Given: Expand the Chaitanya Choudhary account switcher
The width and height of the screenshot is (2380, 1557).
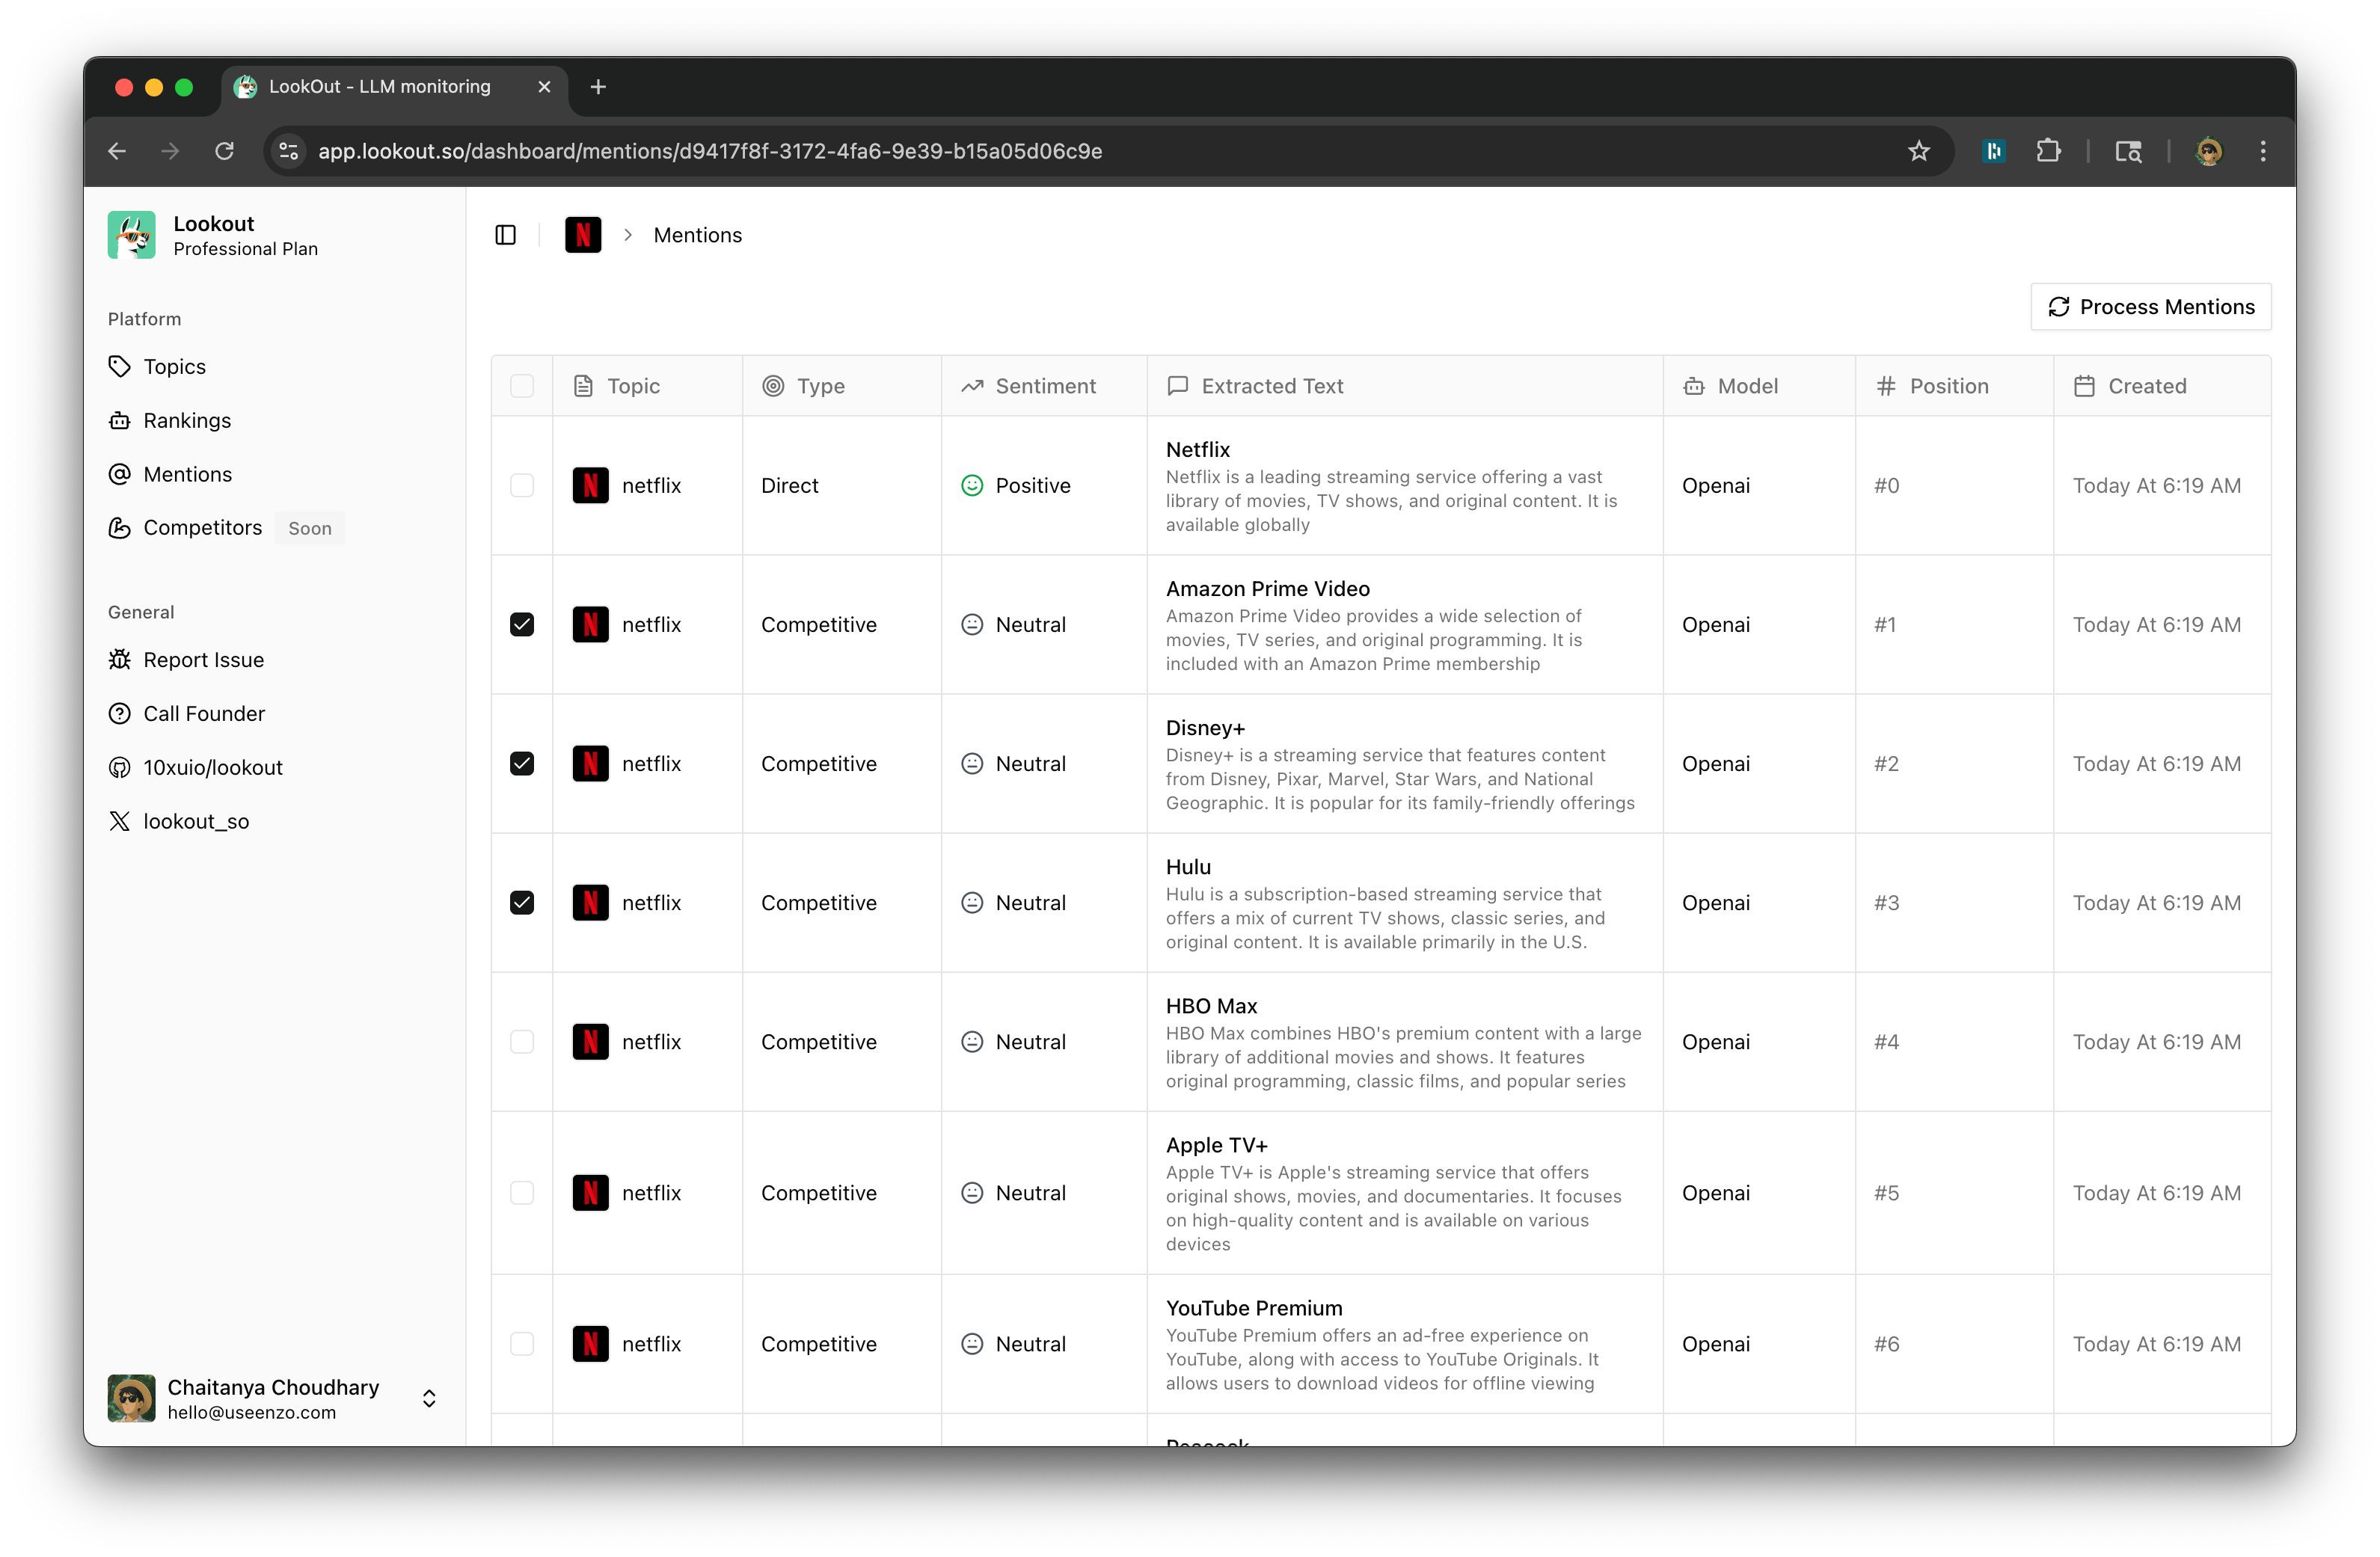Looking at the screenshot, I should click(x=429, y=1398).
